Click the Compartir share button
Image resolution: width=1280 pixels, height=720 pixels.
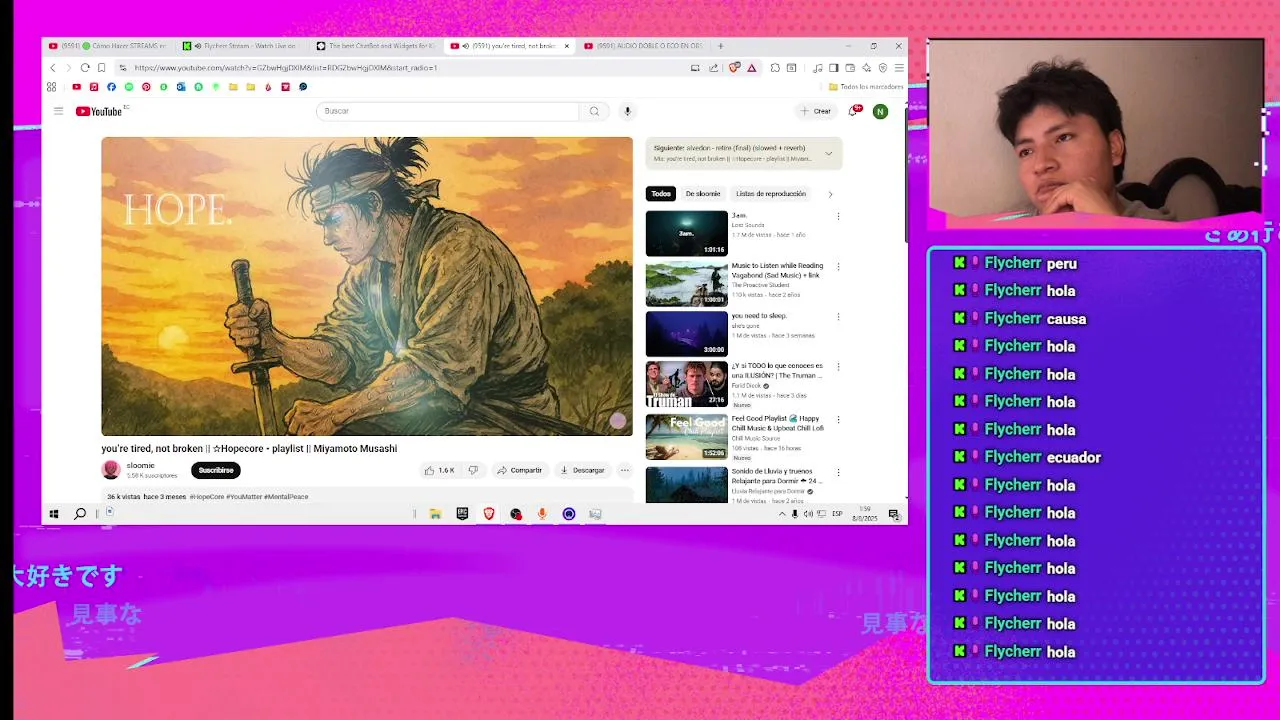pos(519,470)
